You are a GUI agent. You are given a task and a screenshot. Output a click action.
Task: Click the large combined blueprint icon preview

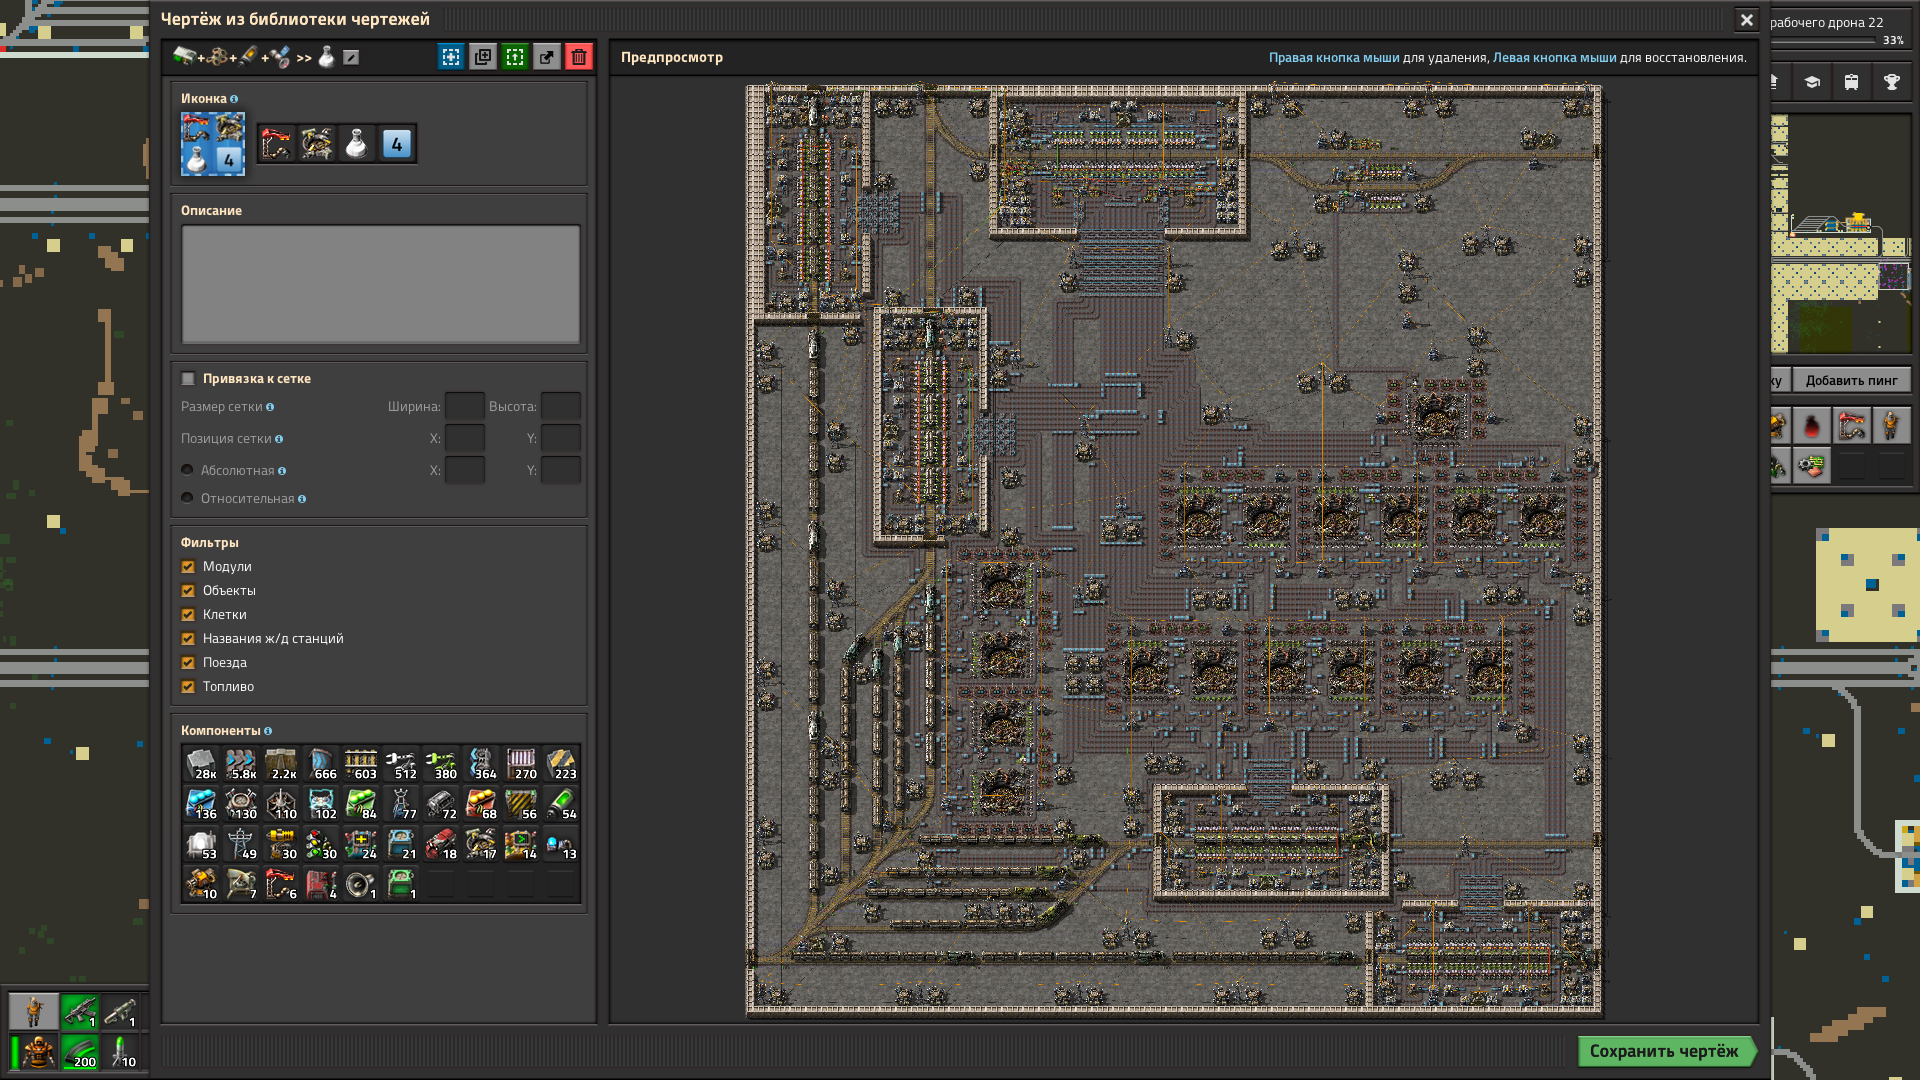pyautogui.click(x=213, y=144)
